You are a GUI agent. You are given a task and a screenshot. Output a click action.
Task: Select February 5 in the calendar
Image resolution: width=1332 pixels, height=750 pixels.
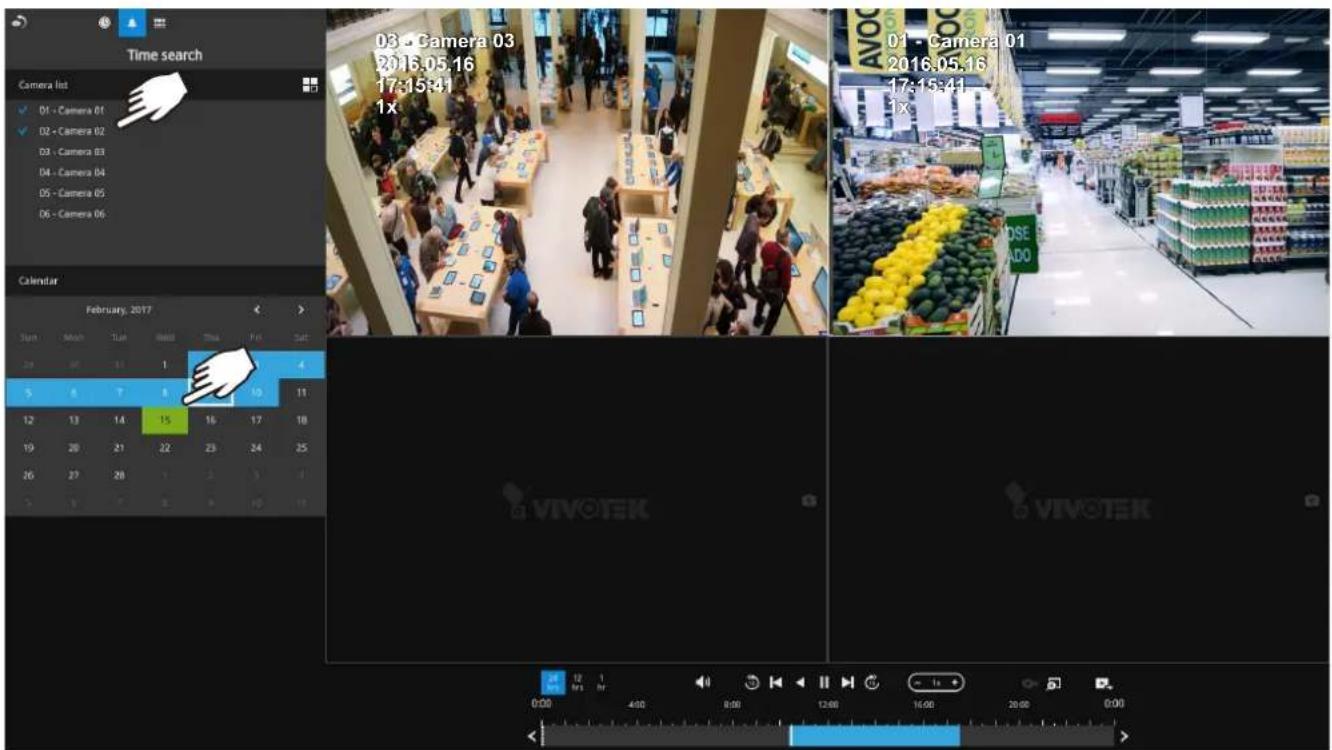tap(28, 393)
